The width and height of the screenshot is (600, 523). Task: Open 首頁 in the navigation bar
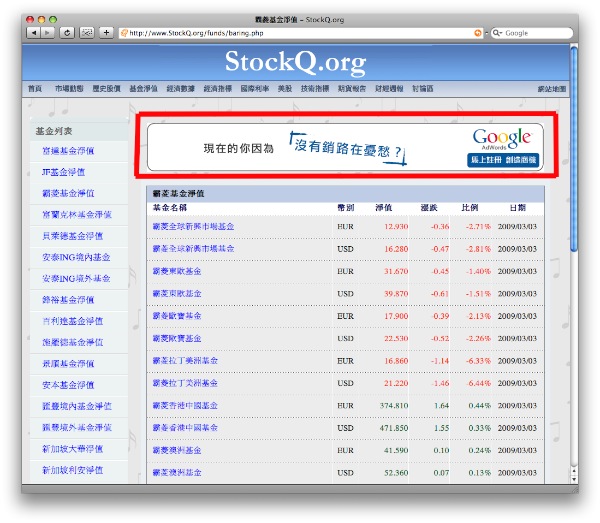click(35, 89)
